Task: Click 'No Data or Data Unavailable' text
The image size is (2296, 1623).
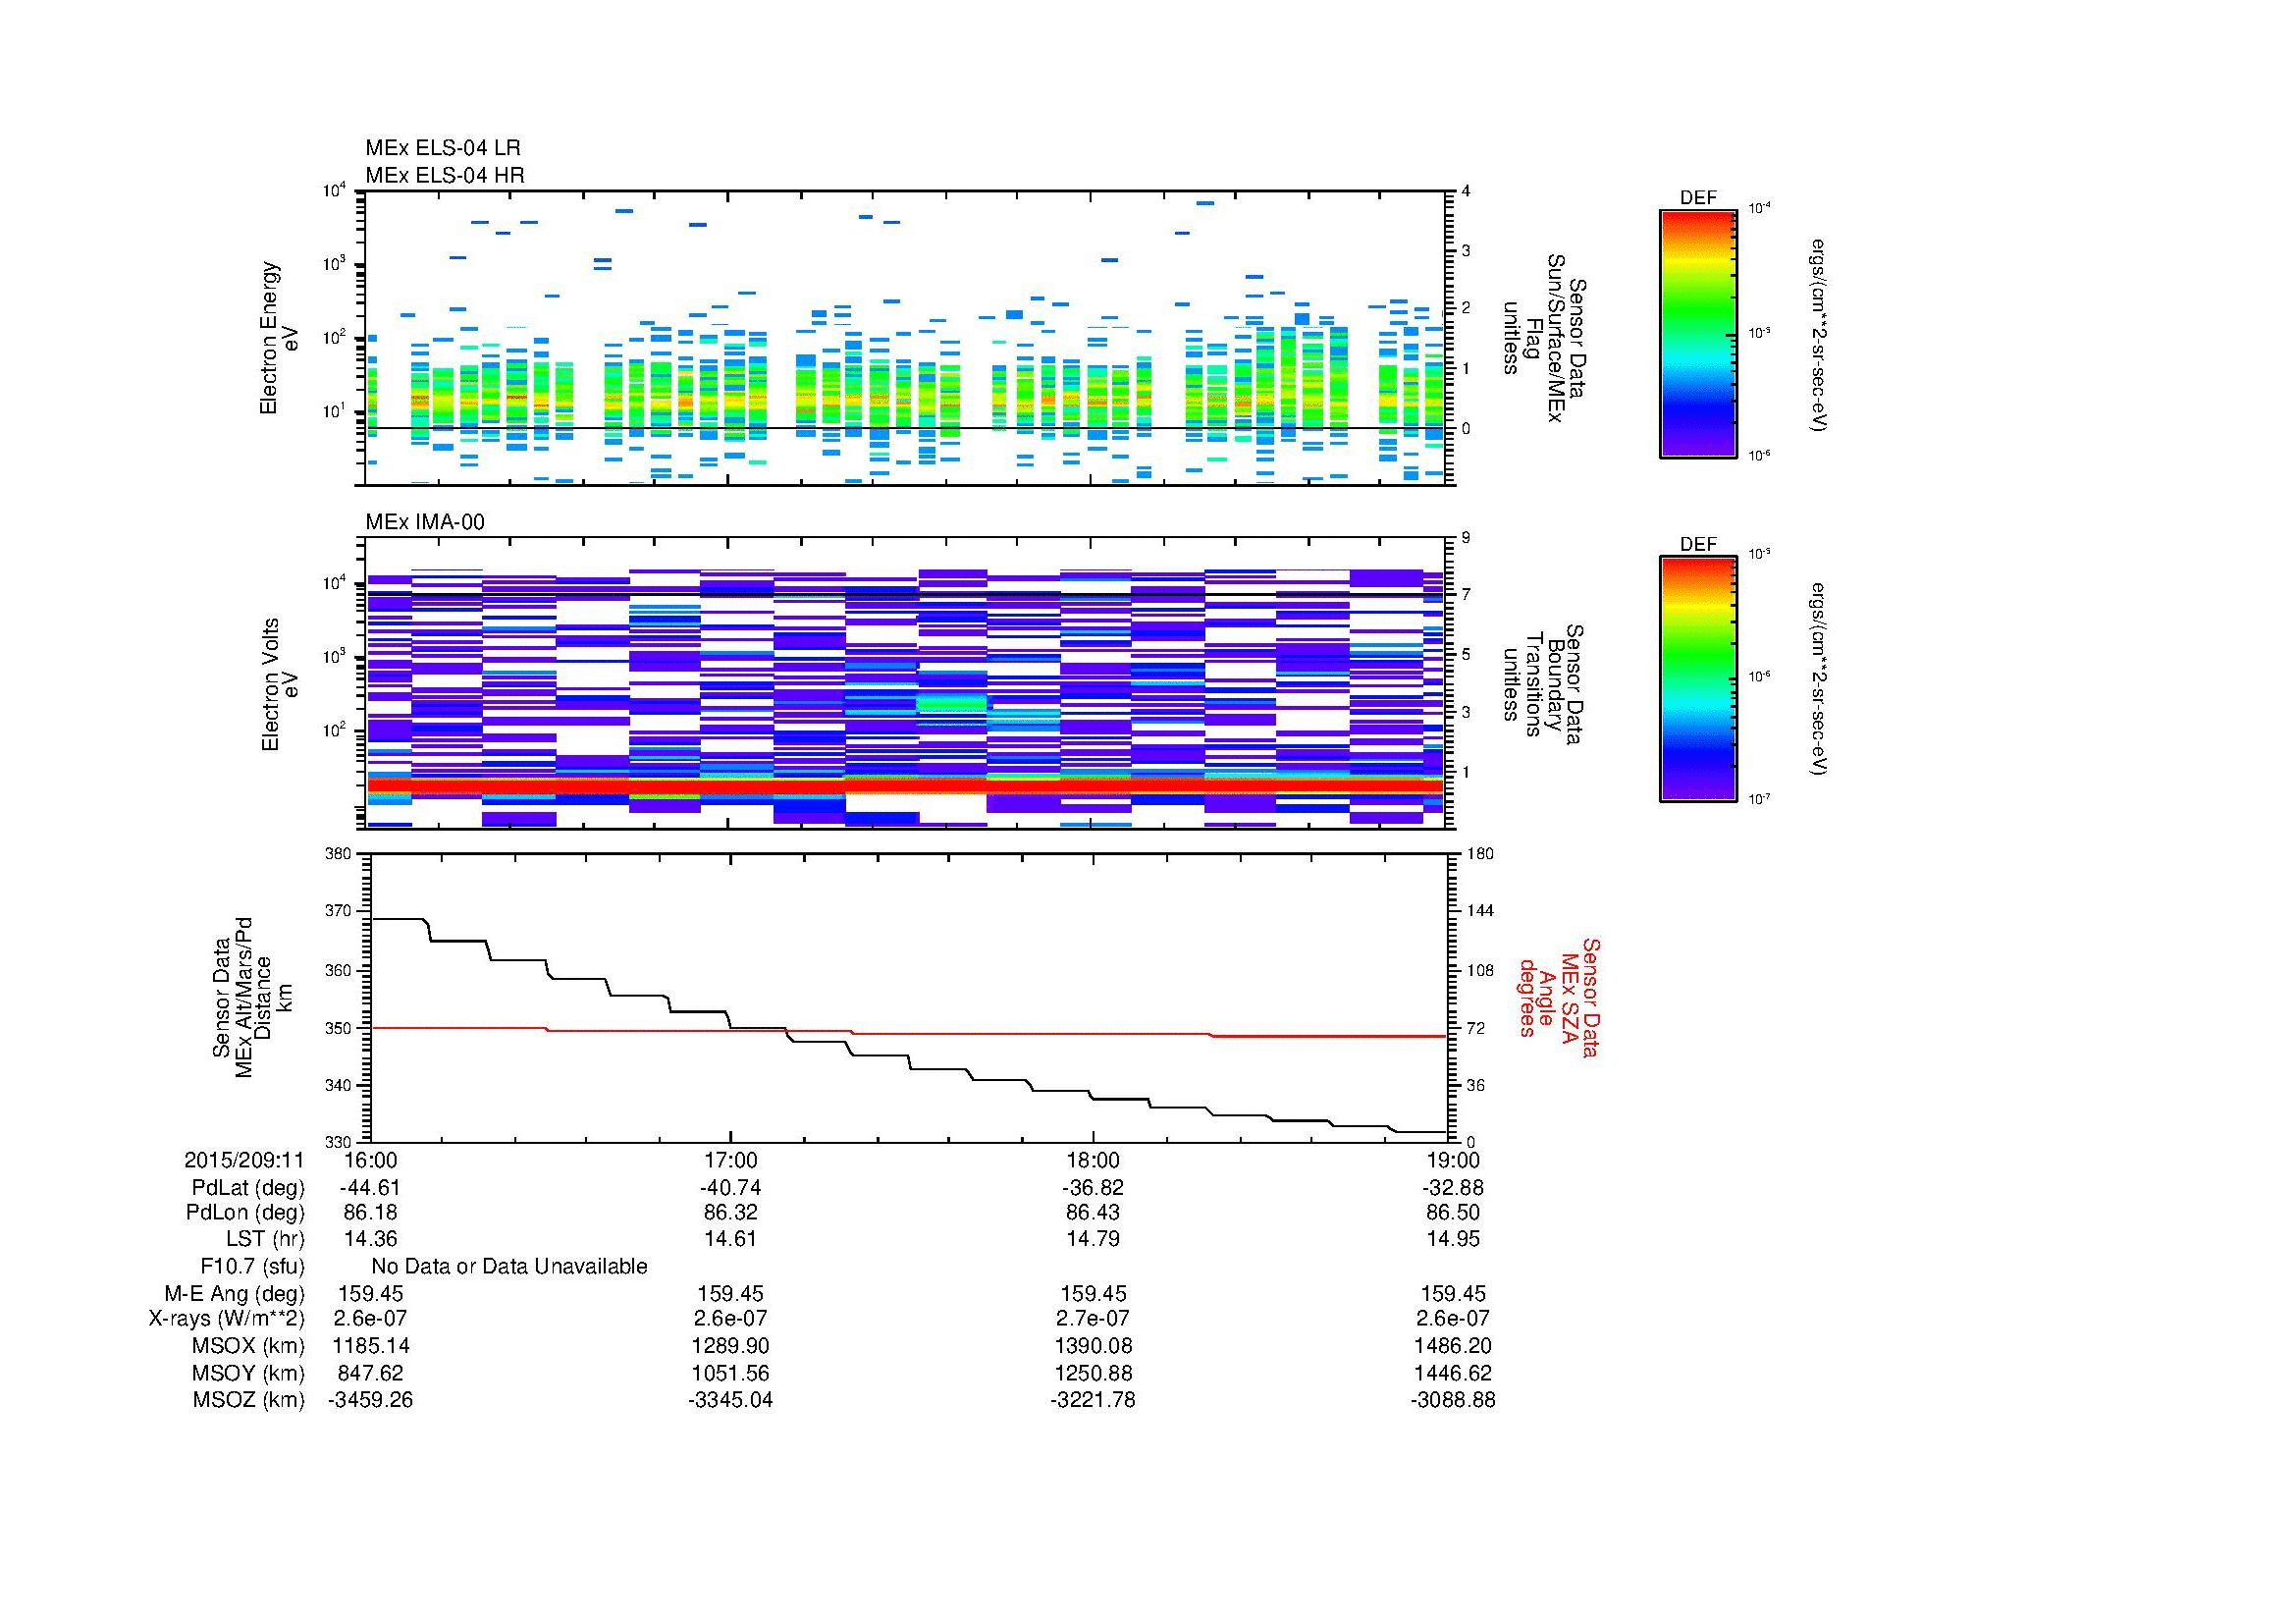Action: 509,1267
